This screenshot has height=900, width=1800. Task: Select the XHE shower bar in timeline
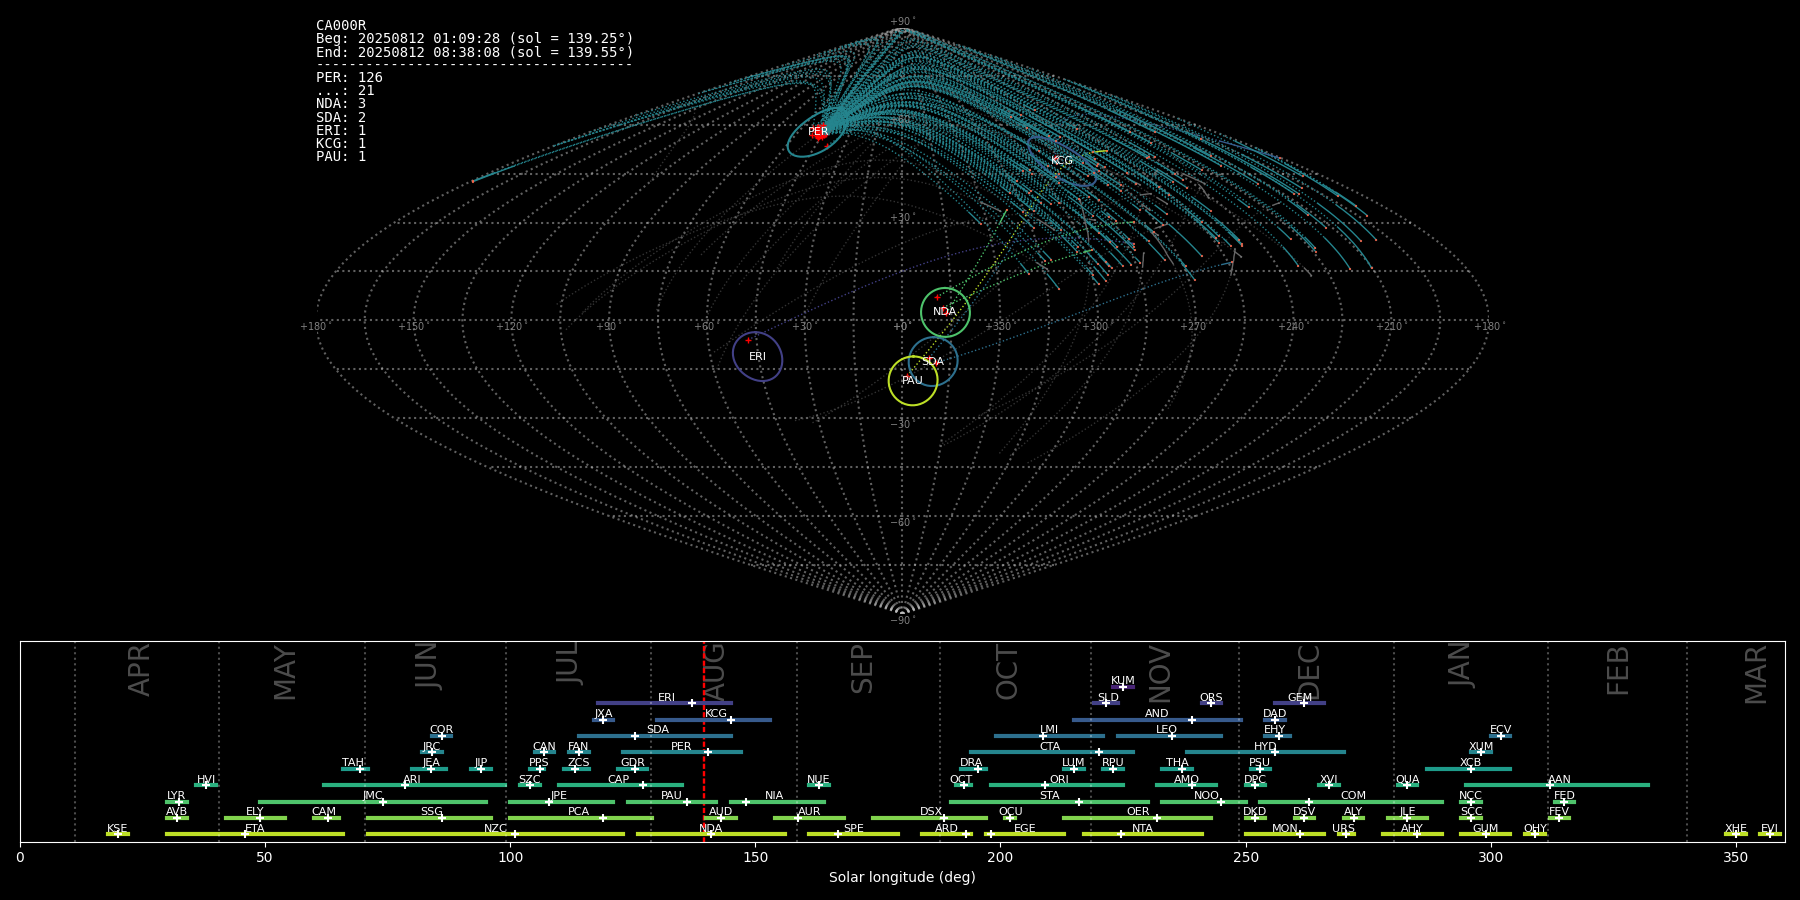(1736, 834)
